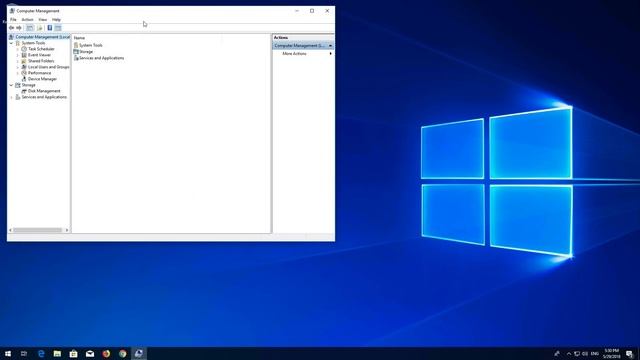The image size is (640, 360).
Task: Click the Export List toolbar icon
Action: point(40,28)
